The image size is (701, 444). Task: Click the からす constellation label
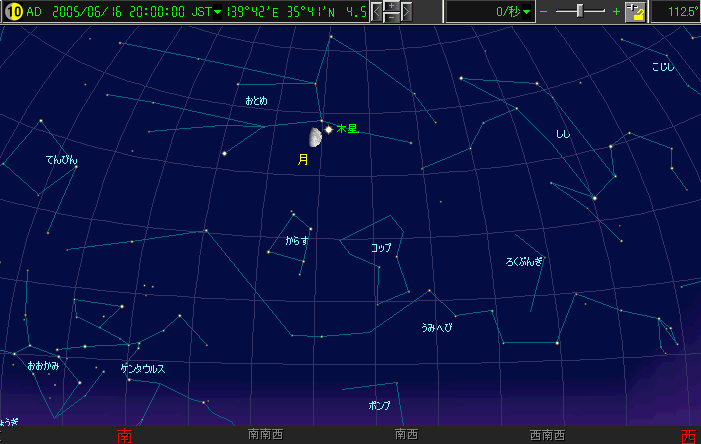[x=297, y=241]
